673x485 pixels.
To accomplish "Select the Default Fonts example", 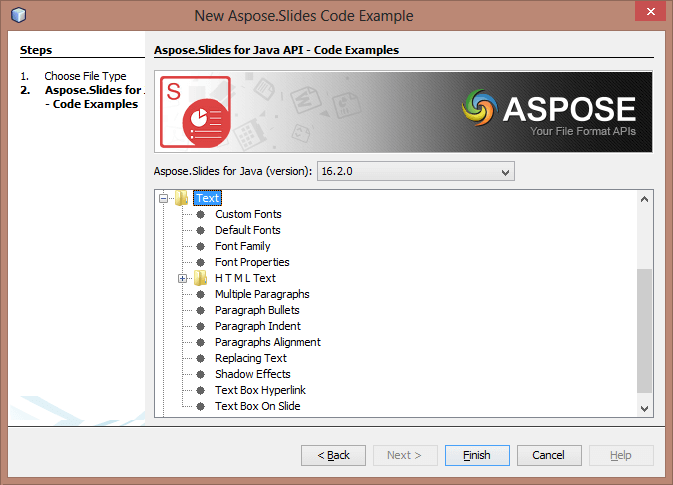I will click(248, 230).
